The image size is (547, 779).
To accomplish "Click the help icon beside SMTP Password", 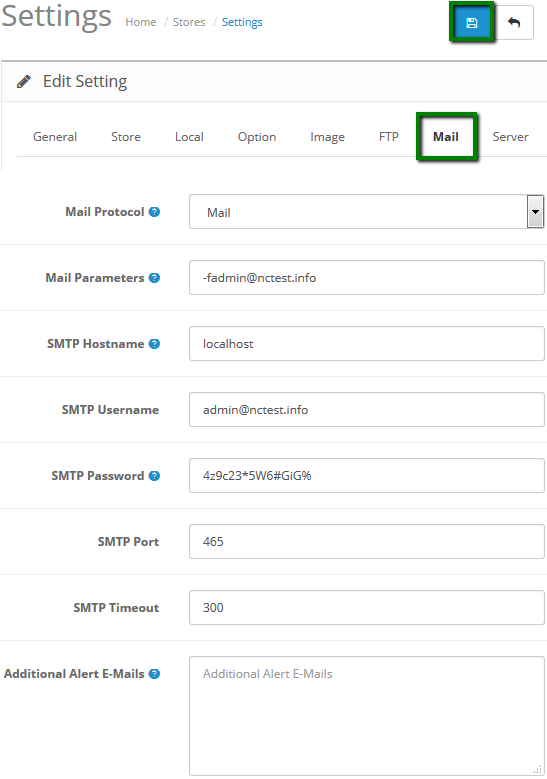I will click(x=155, y=476).
